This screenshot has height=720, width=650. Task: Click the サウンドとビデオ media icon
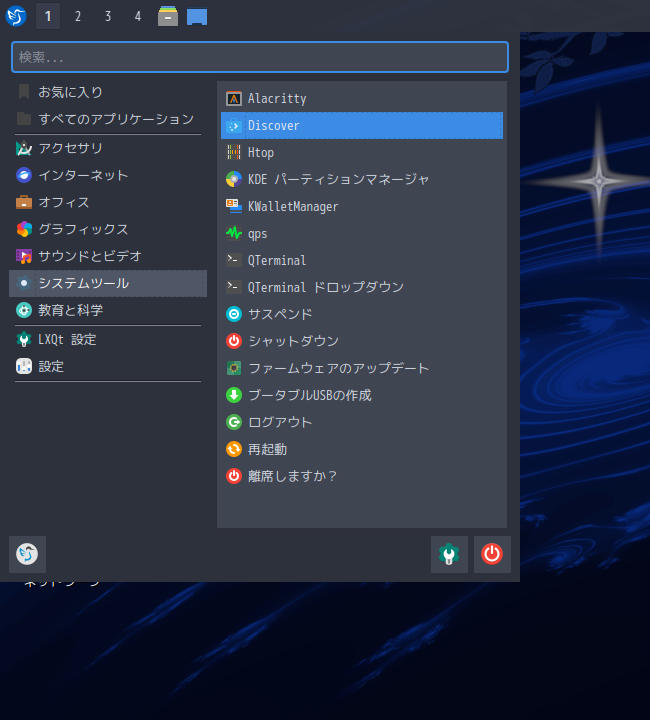(24, 256)
